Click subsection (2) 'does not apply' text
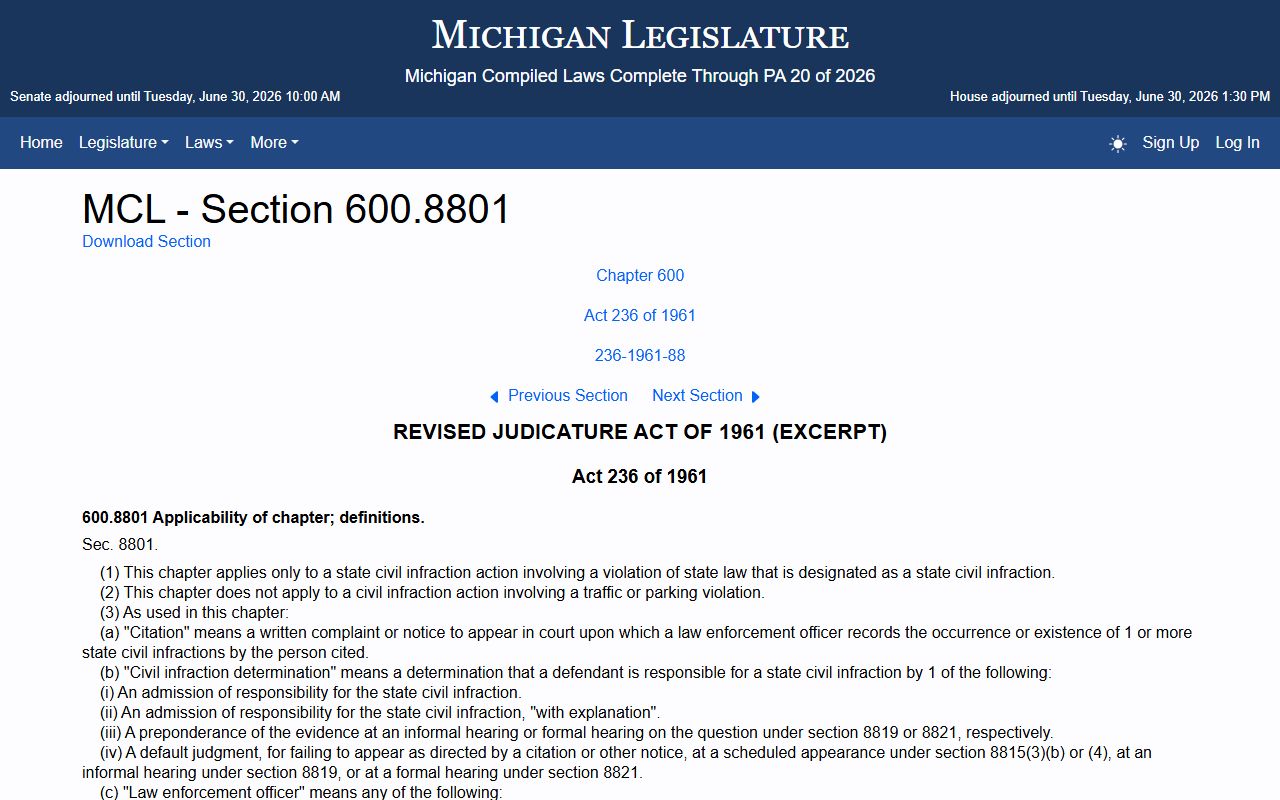 432,593
